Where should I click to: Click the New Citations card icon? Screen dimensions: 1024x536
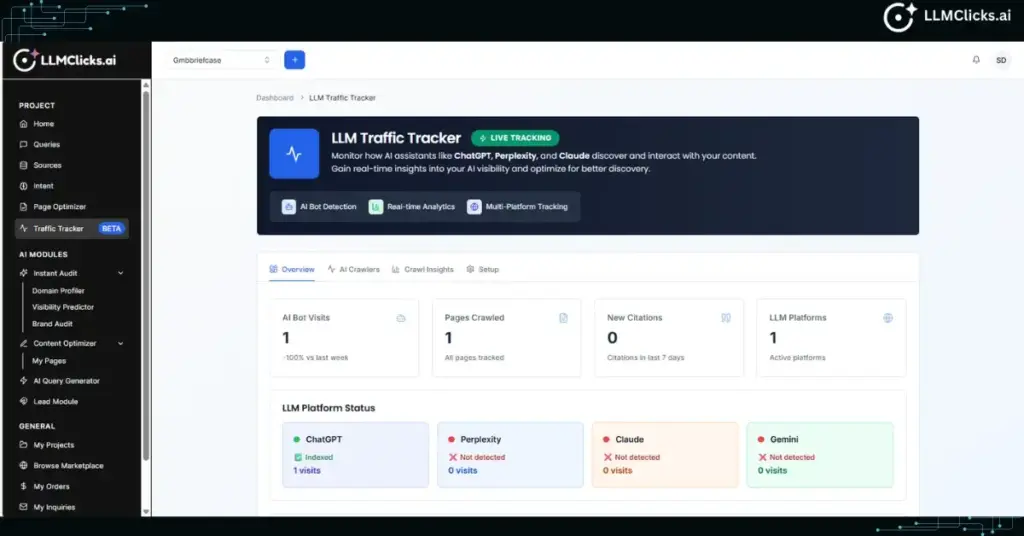[726, 318]
